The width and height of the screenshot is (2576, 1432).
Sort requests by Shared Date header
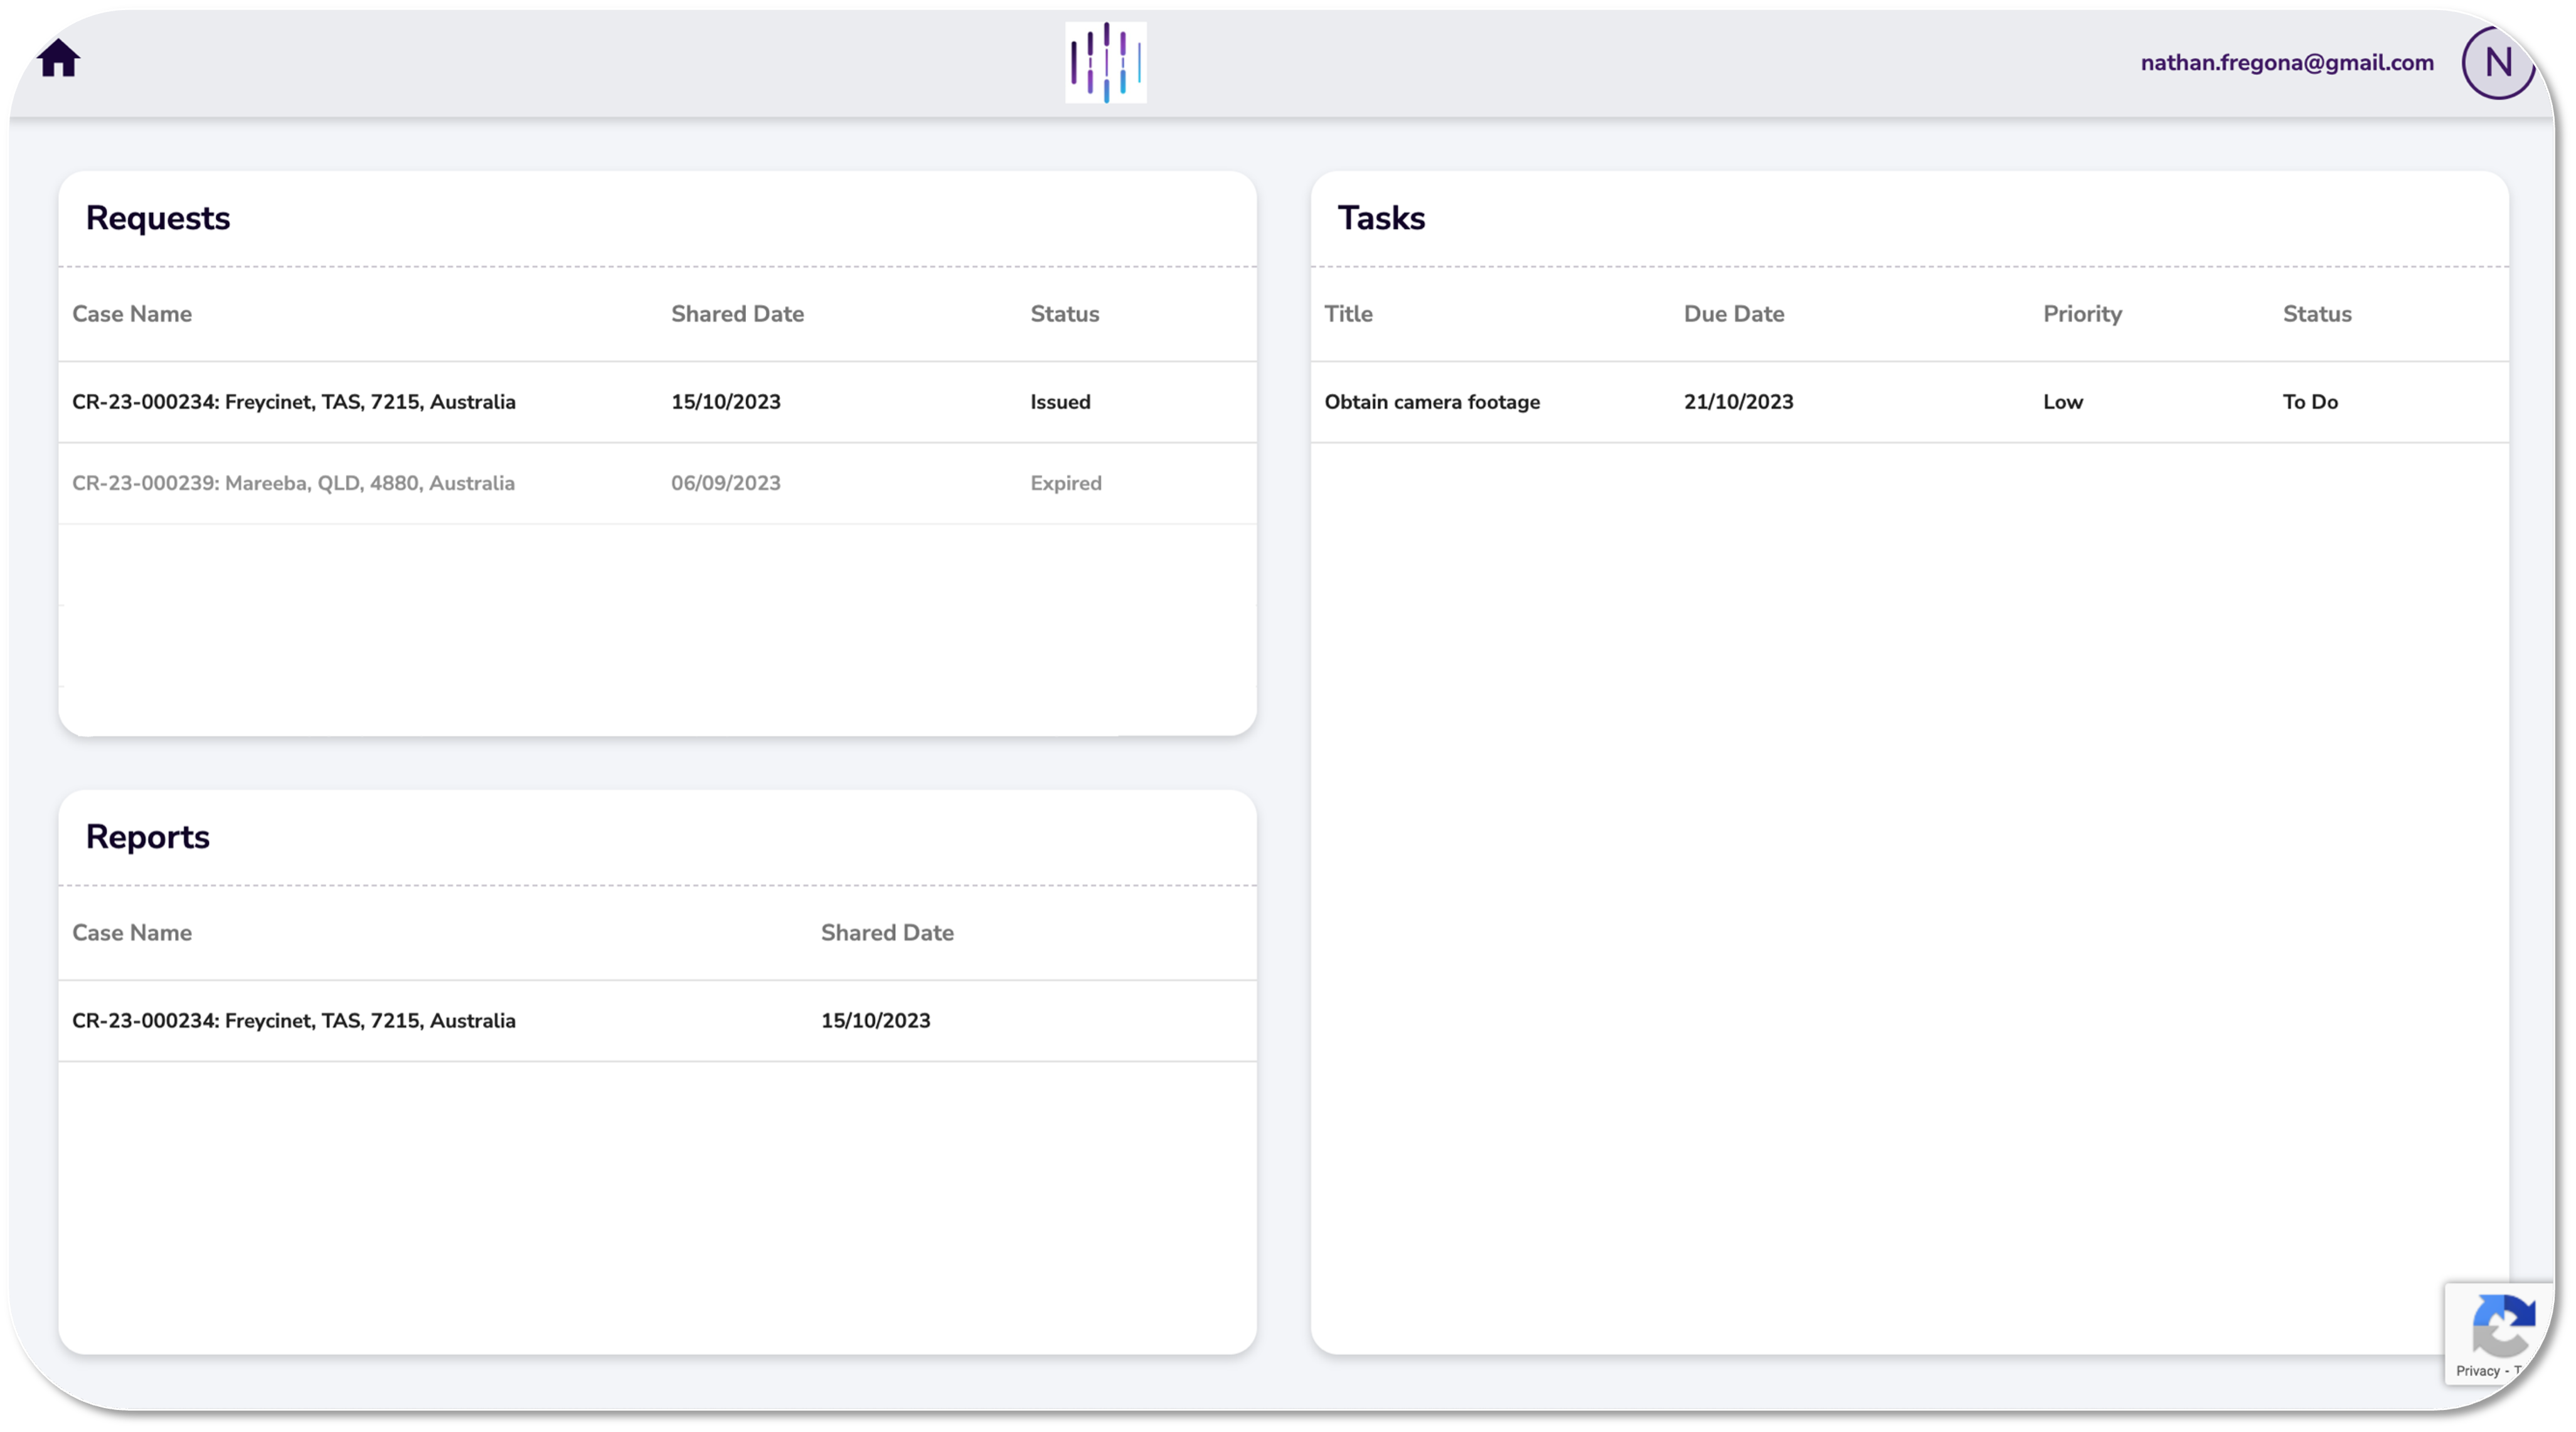(737, 314)
